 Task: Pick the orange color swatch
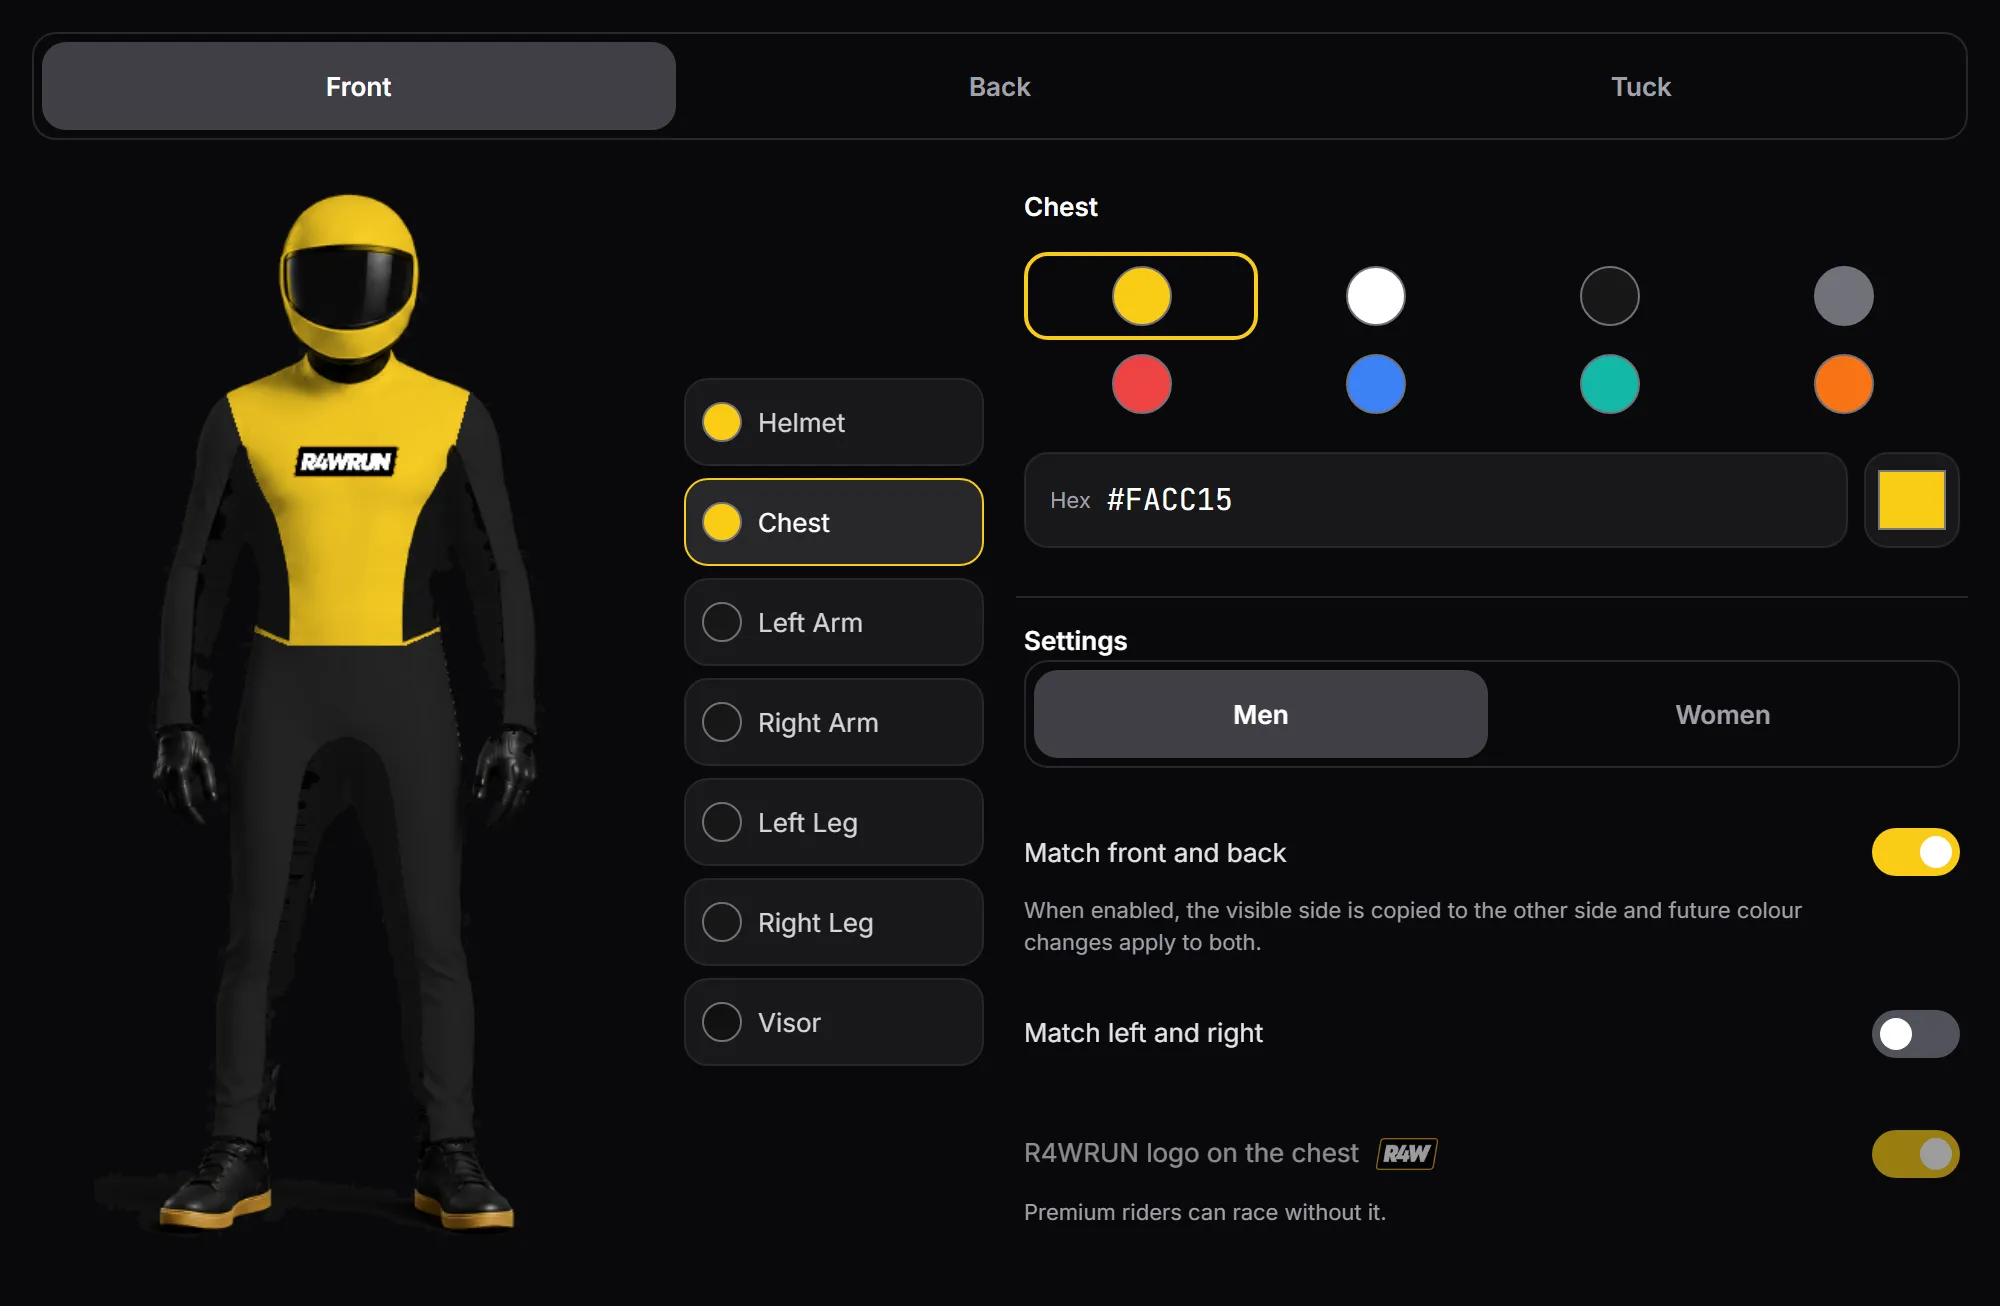[x=1843, y=384]
